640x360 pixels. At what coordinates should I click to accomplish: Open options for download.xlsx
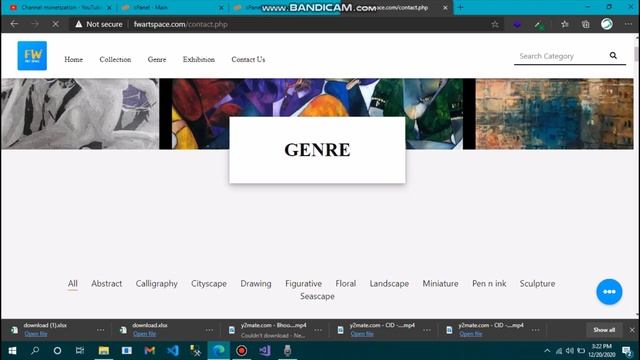pyautogui.click(x=209, y=330)
